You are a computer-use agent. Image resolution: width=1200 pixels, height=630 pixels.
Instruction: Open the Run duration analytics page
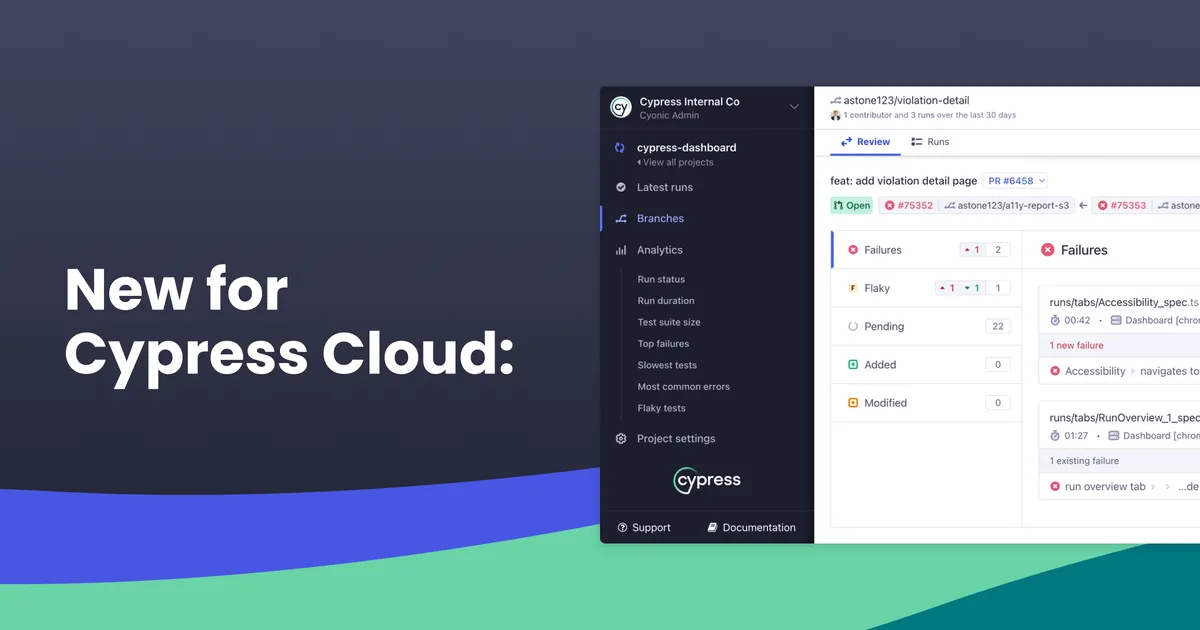(666, 301)
